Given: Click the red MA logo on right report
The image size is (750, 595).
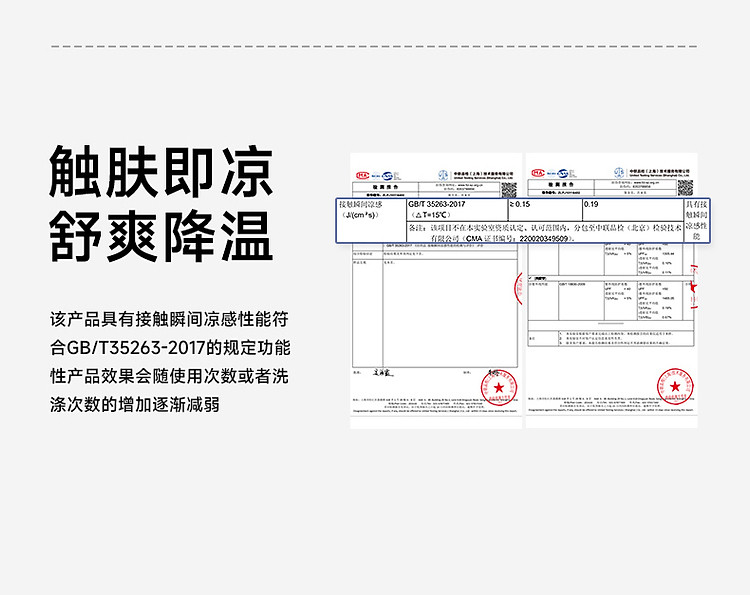Looking at the screenshot, I should [x=538, y=174].
